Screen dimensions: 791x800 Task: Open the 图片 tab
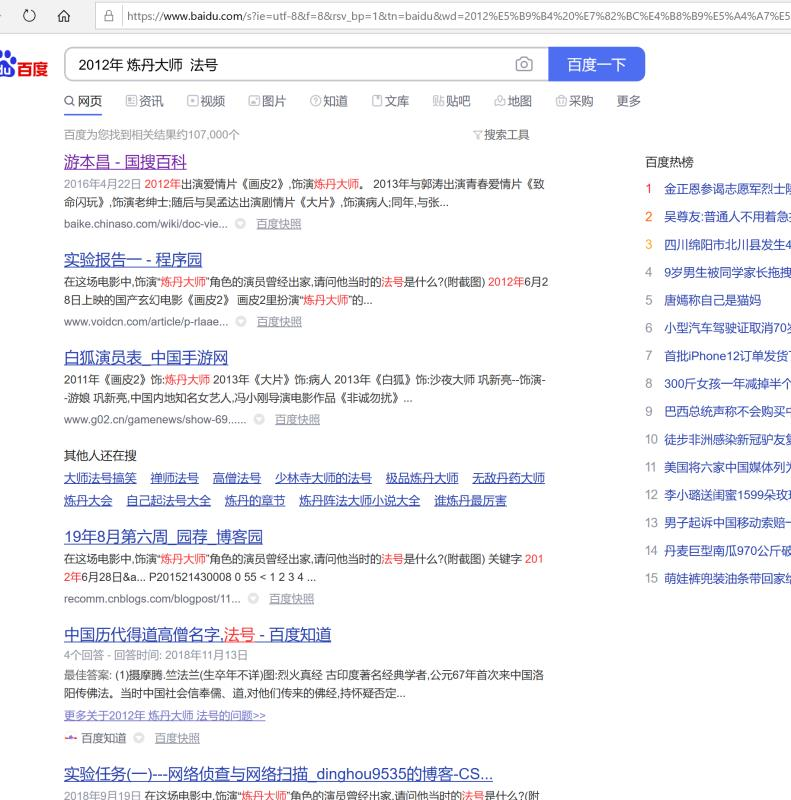point(267,101)
